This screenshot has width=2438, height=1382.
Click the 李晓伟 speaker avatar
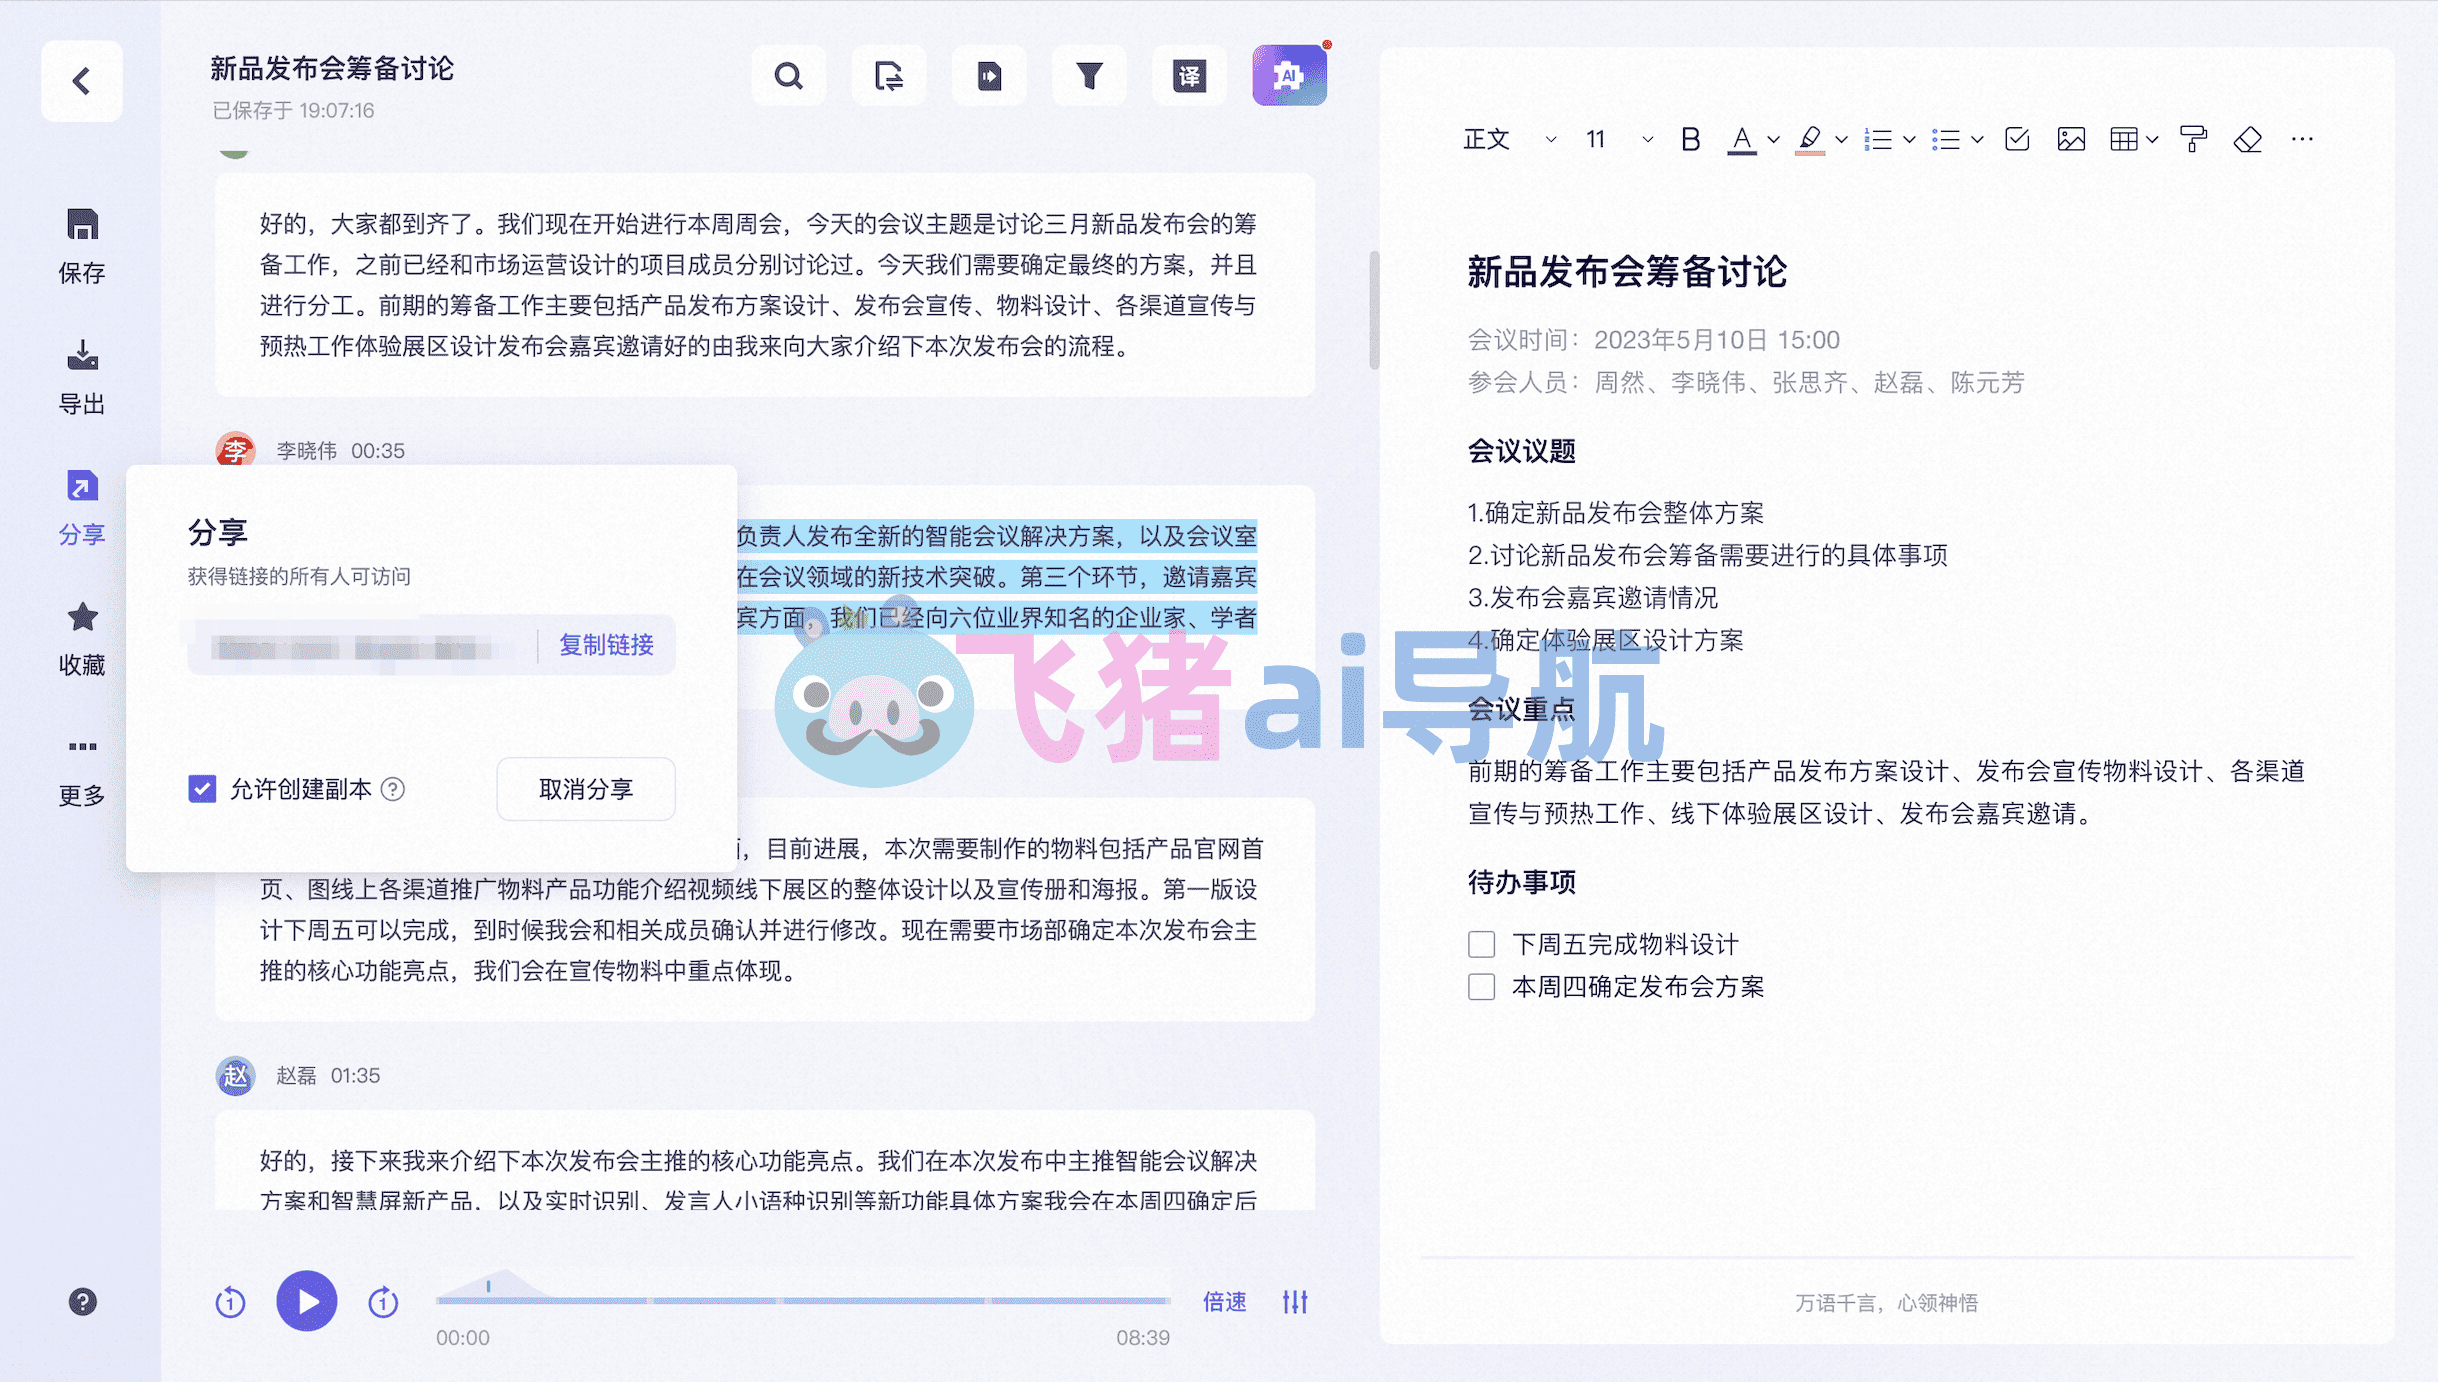coord(235,451)
